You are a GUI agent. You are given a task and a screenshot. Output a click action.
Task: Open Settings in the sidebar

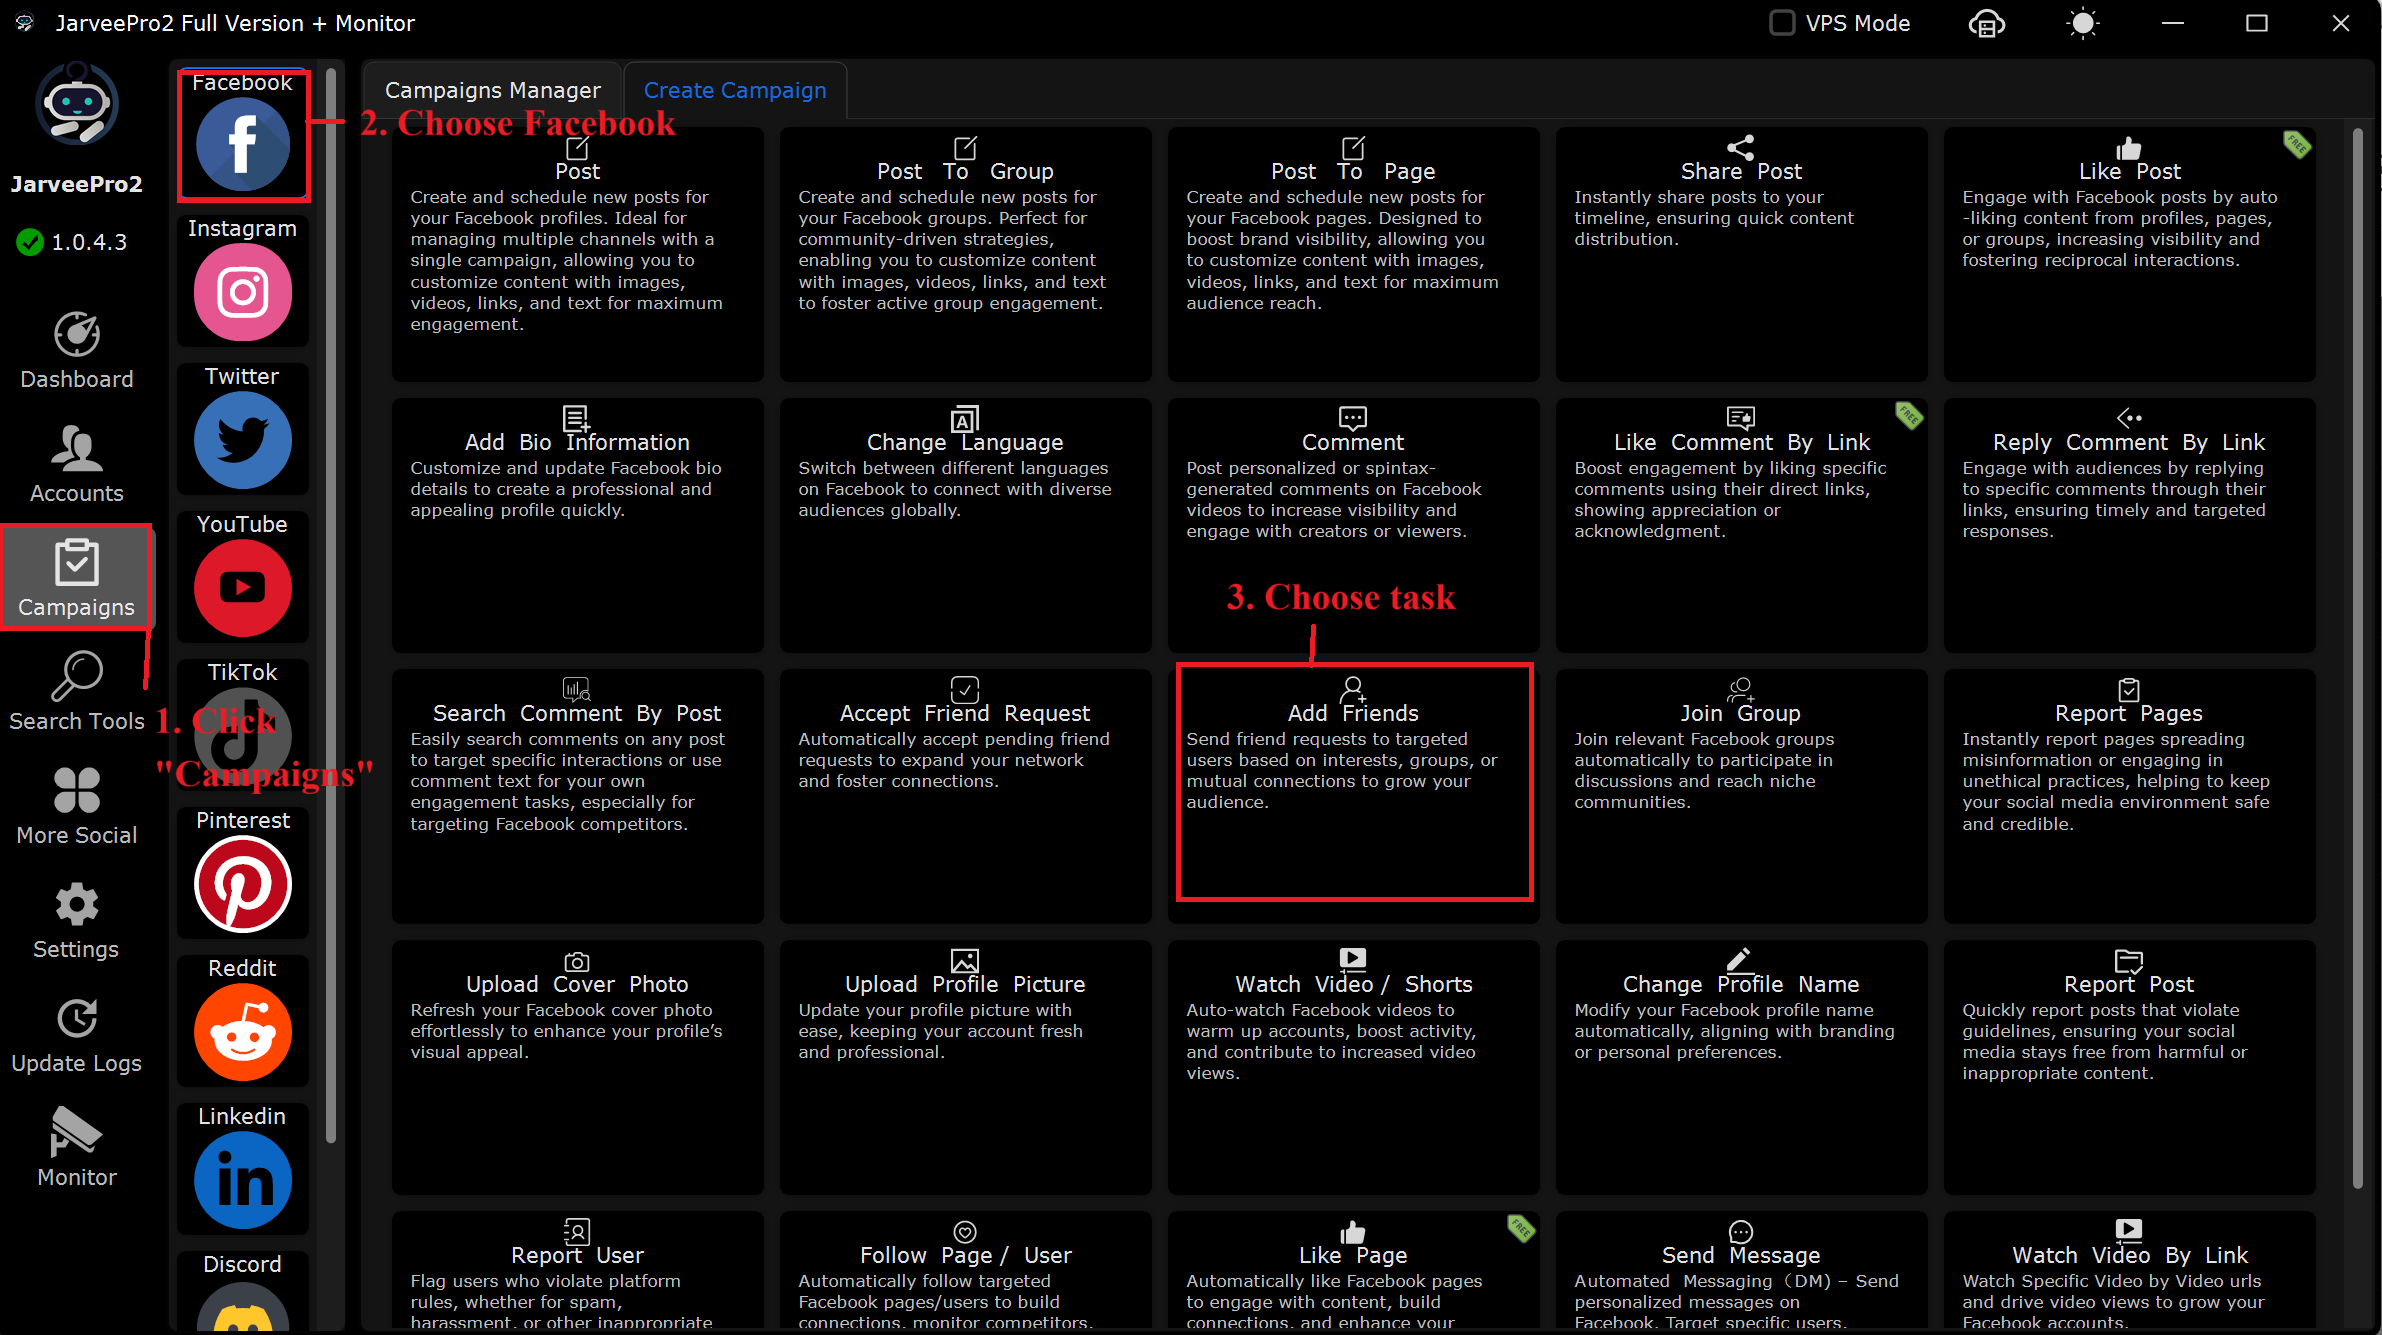pos(77,920)
